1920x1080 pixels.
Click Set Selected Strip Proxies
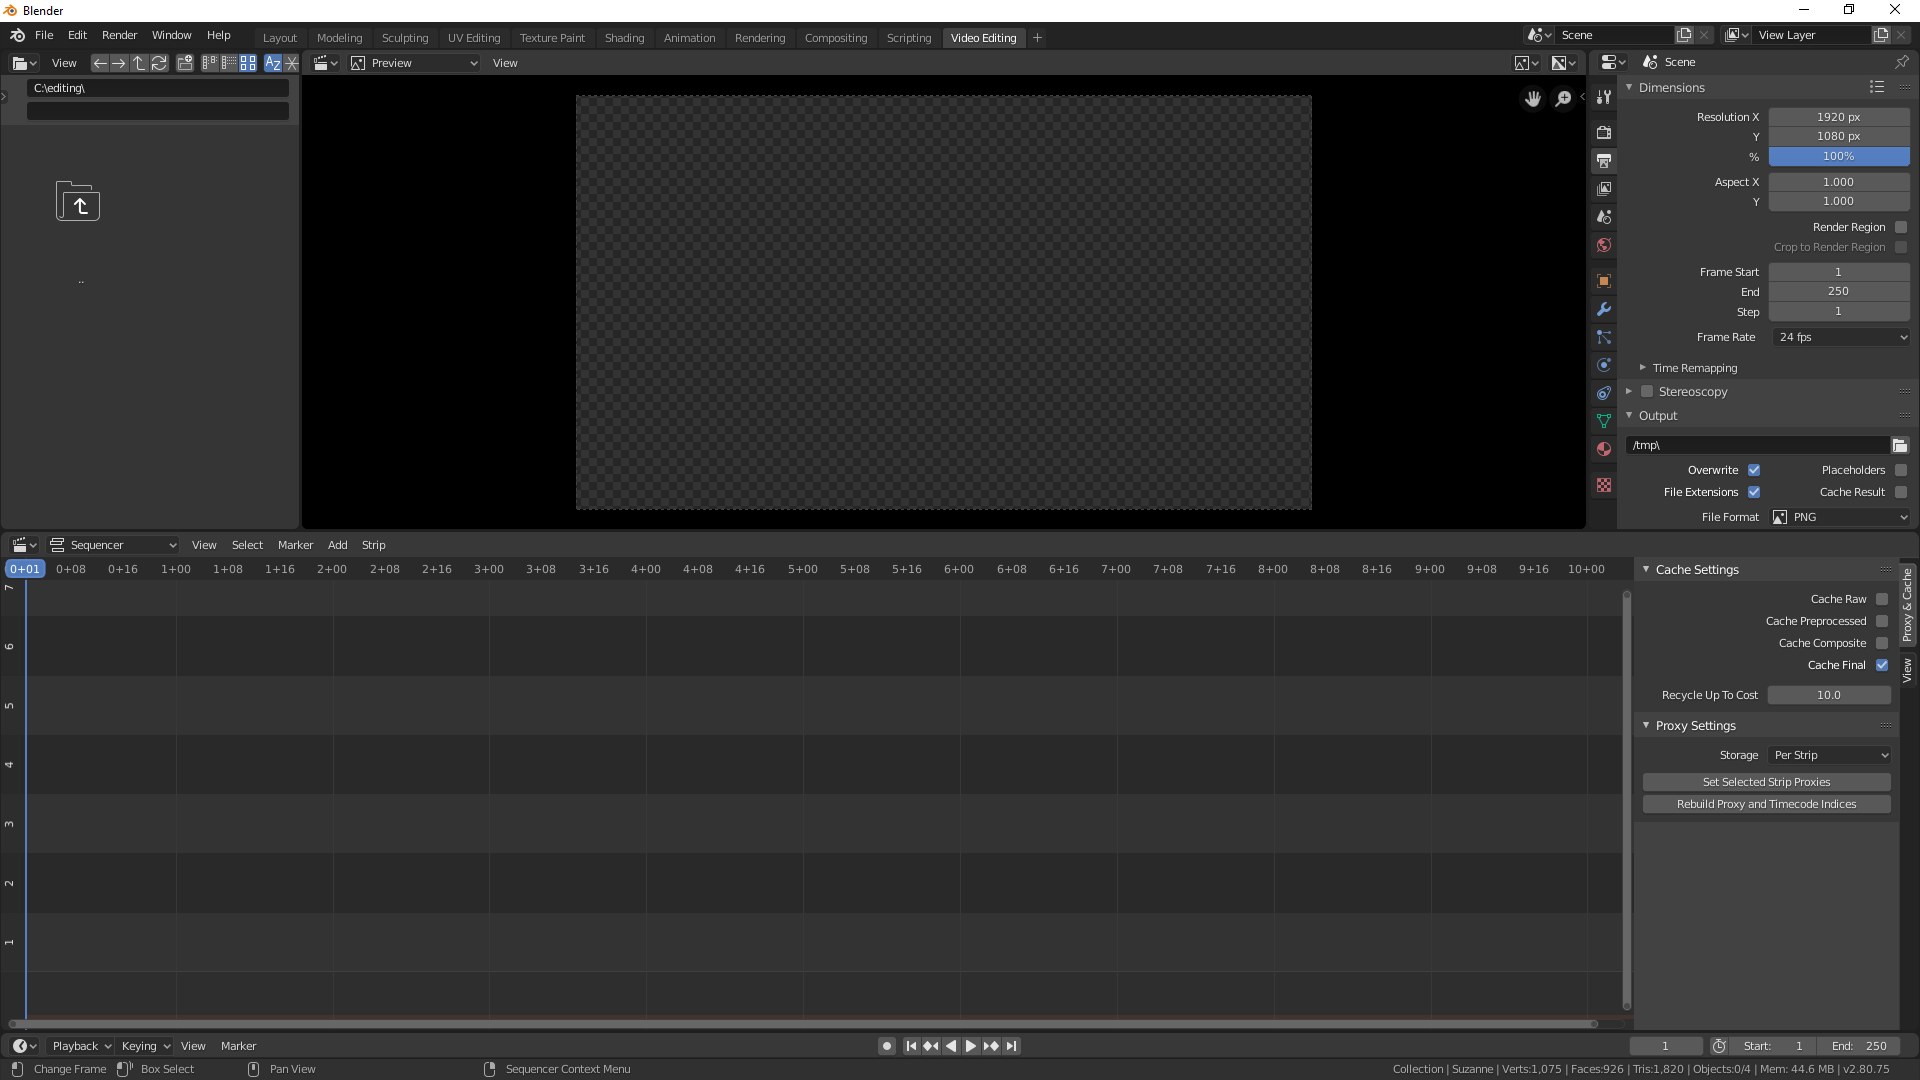[1765, 781]
